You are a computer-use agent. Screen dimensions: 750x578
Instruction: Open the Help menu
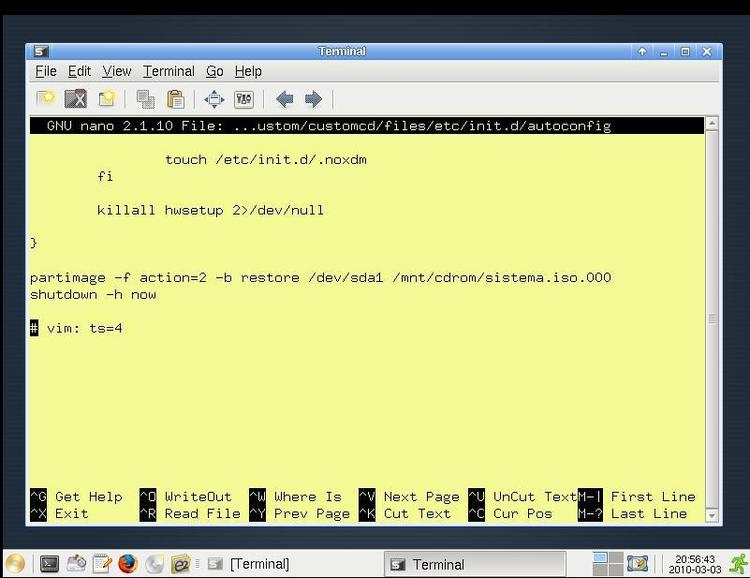[248, 71]
